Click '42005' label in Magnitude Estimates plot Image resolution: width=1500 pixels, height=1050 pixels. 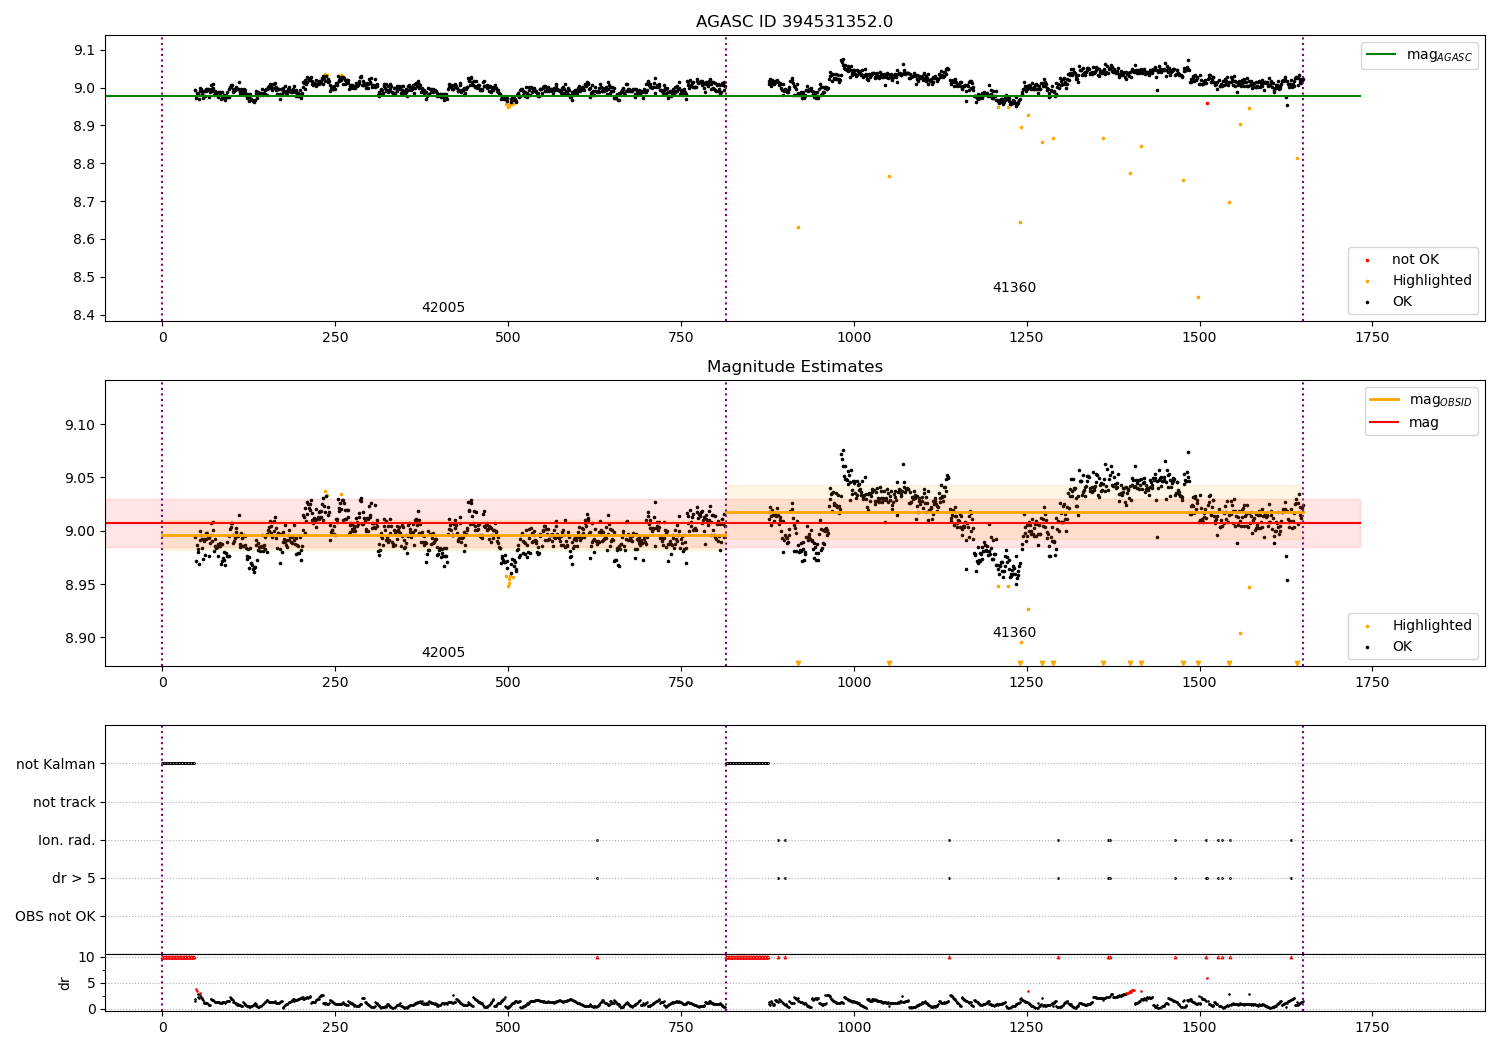pyautogui.click(x=443, y=653)
